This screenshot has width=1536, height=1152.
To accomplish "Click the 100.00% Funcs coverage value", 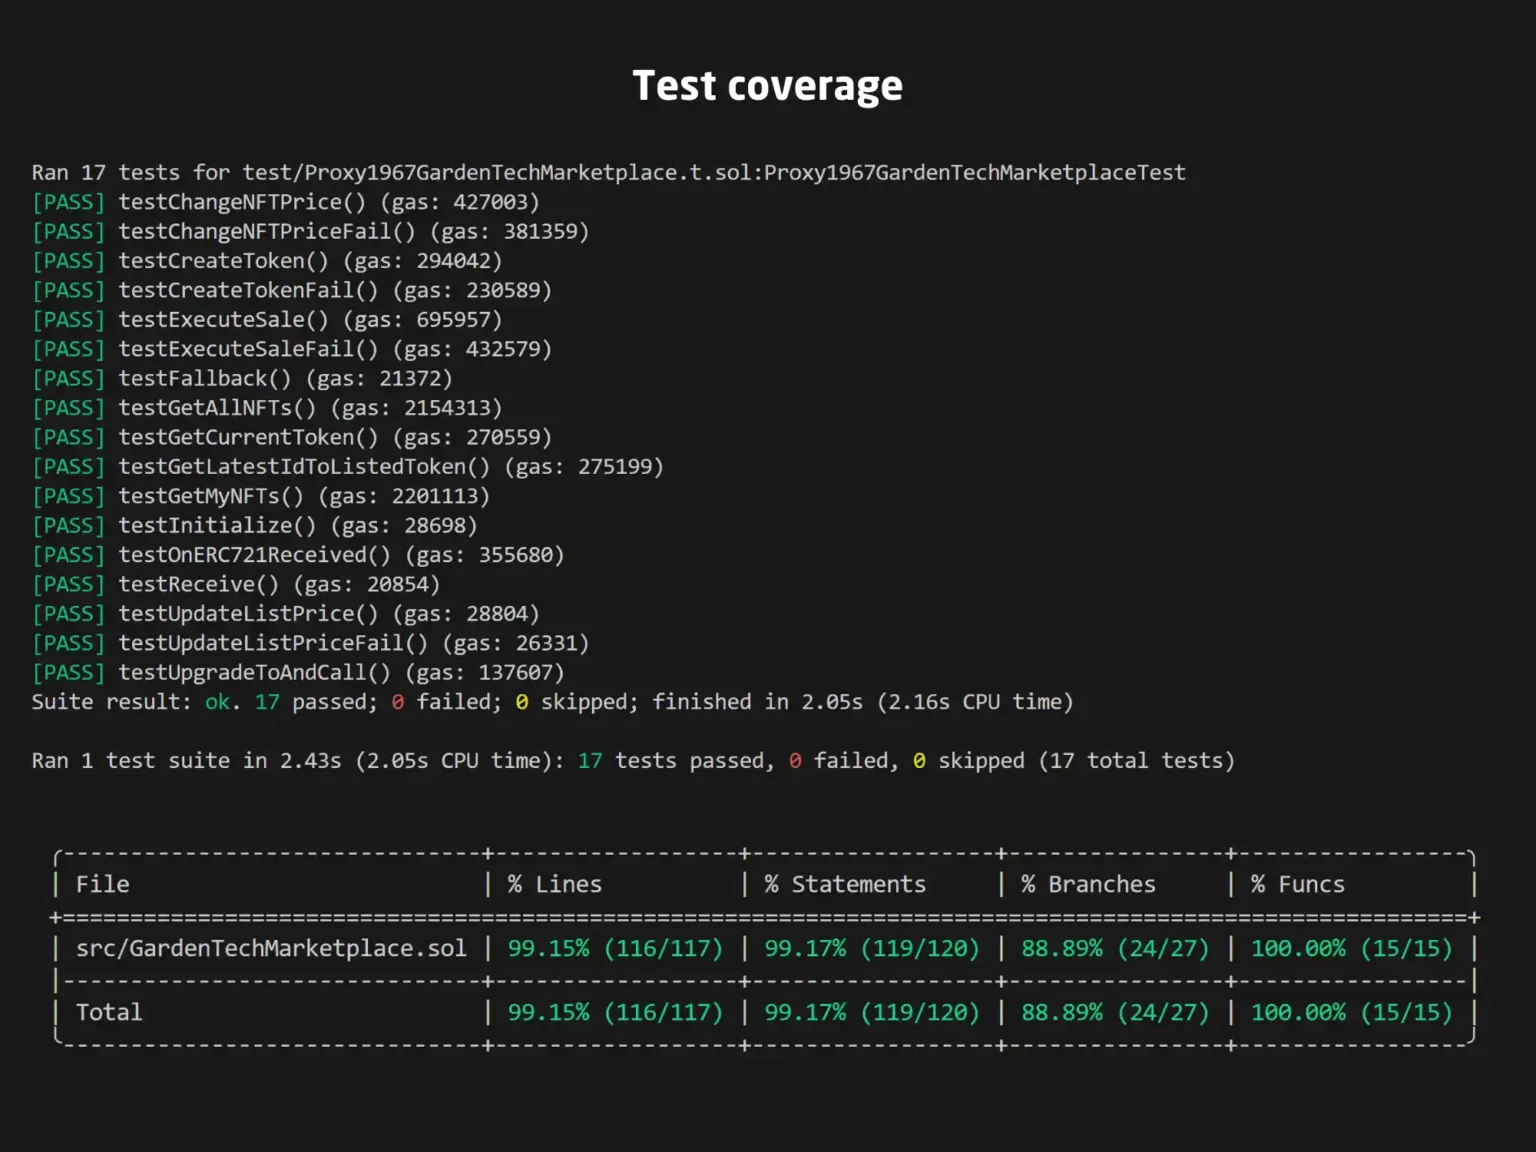I will pyautogui.click(x=1352, y=948).
